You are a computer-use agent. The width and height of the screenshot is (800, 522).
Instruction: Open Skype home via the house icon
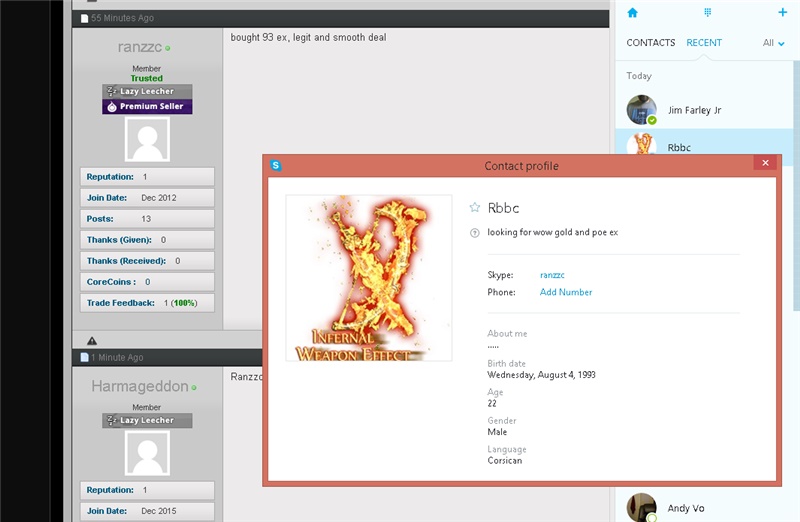pos(632,13)
